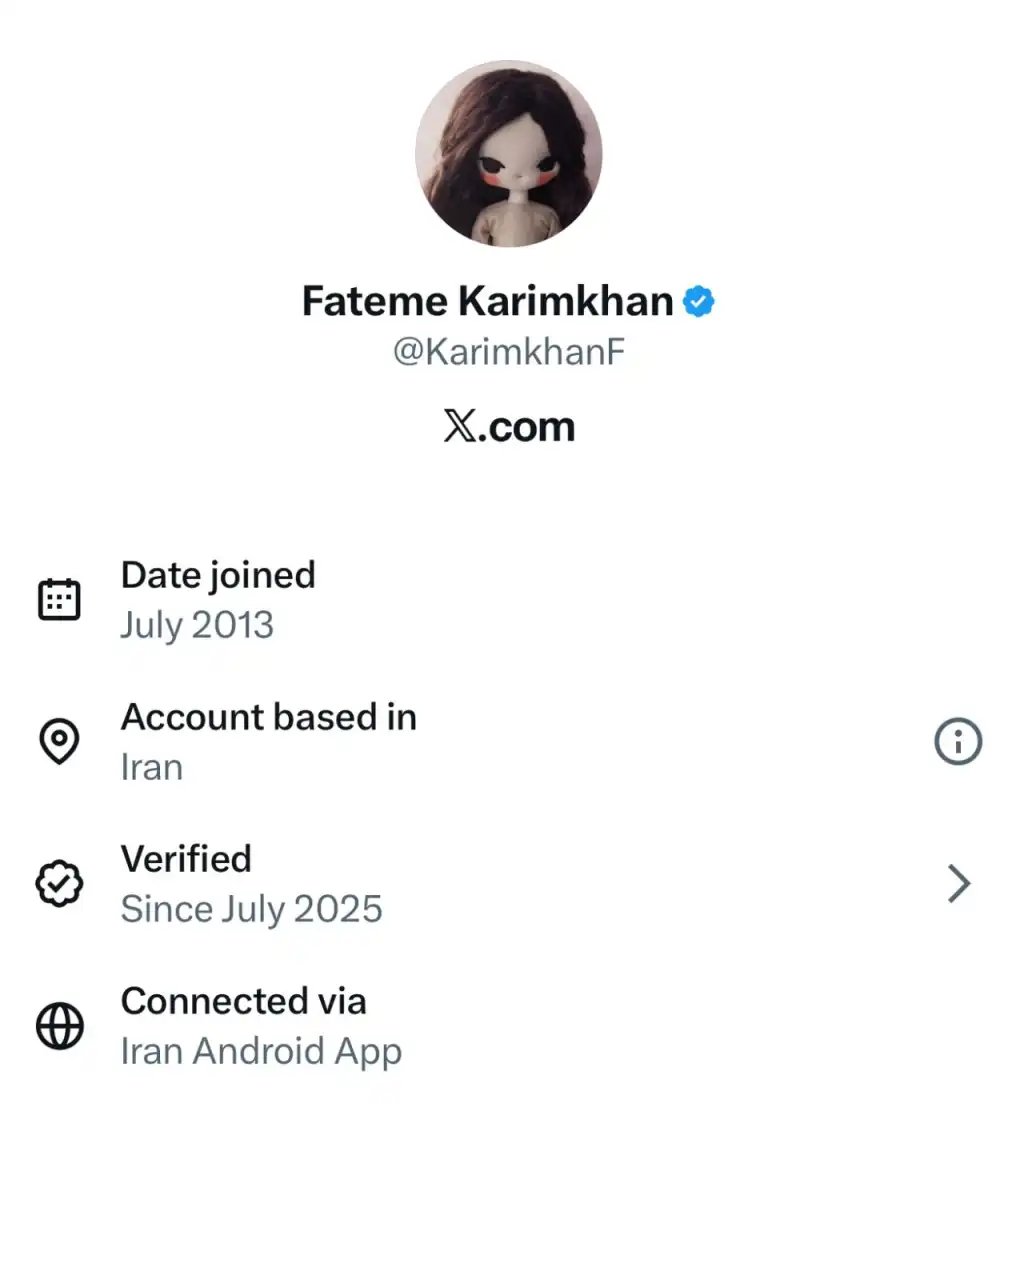Tap the July 2013 join date text

pos(197,625)
